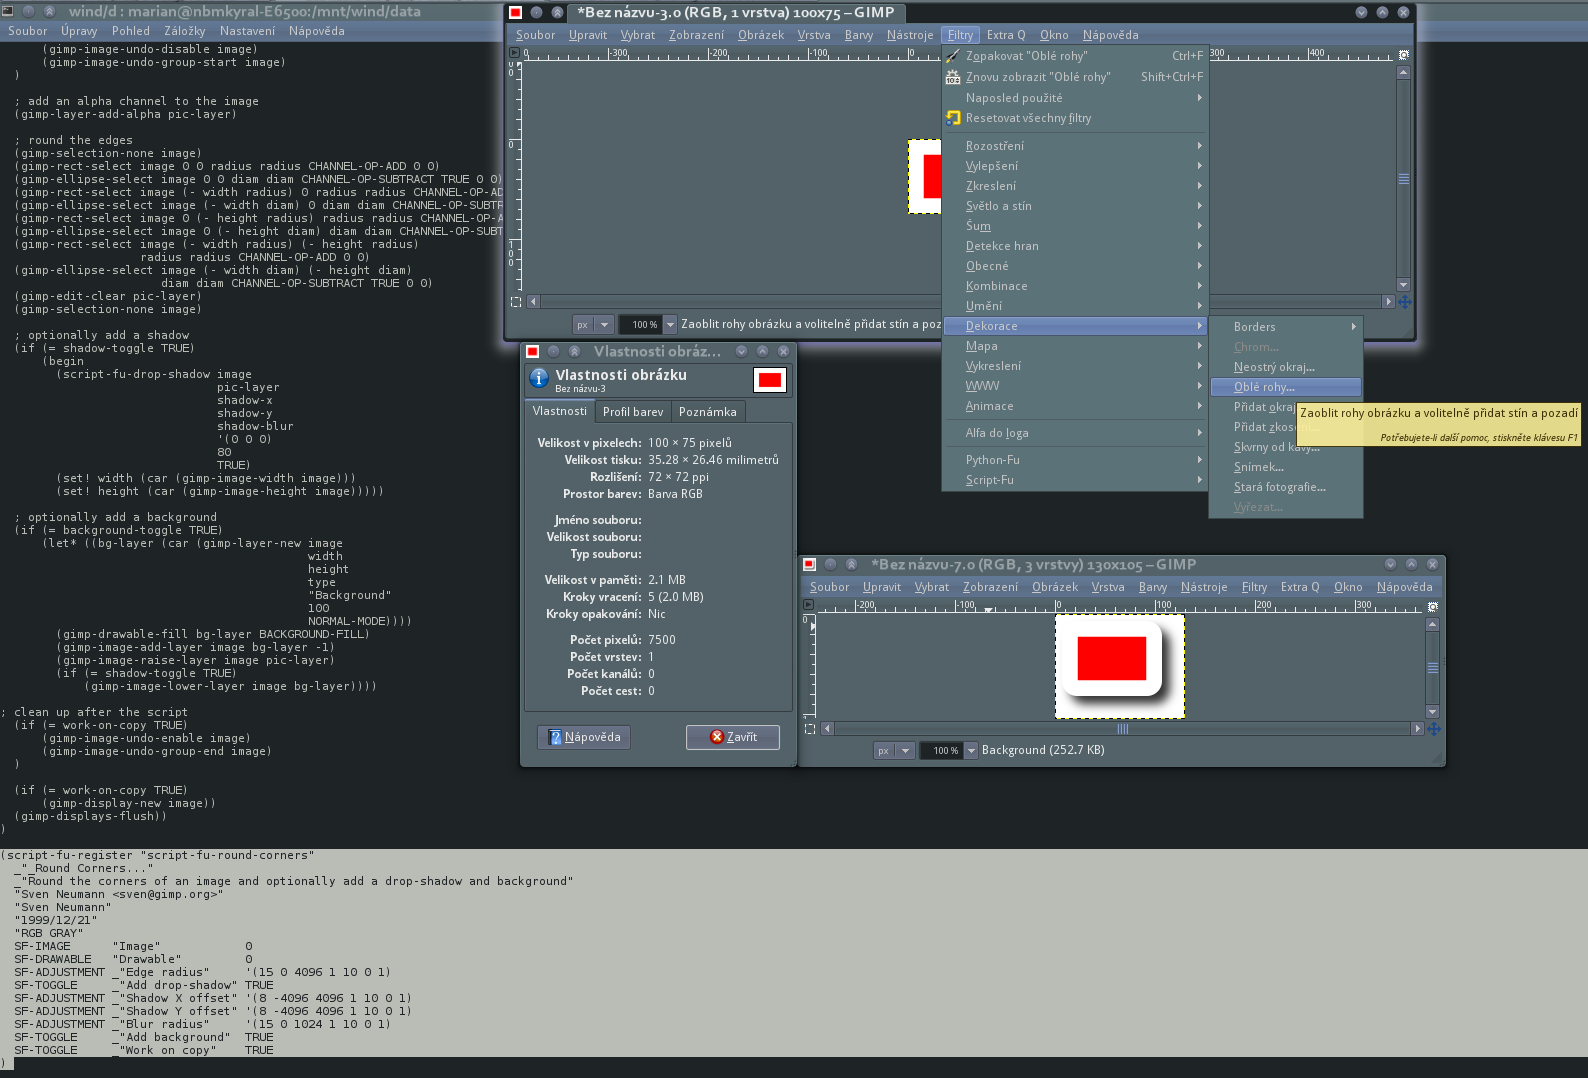Click the re-show 'Oblé rohy' dialog icon
This screenshot has height=1078, width=1588.
coord(953,77)
